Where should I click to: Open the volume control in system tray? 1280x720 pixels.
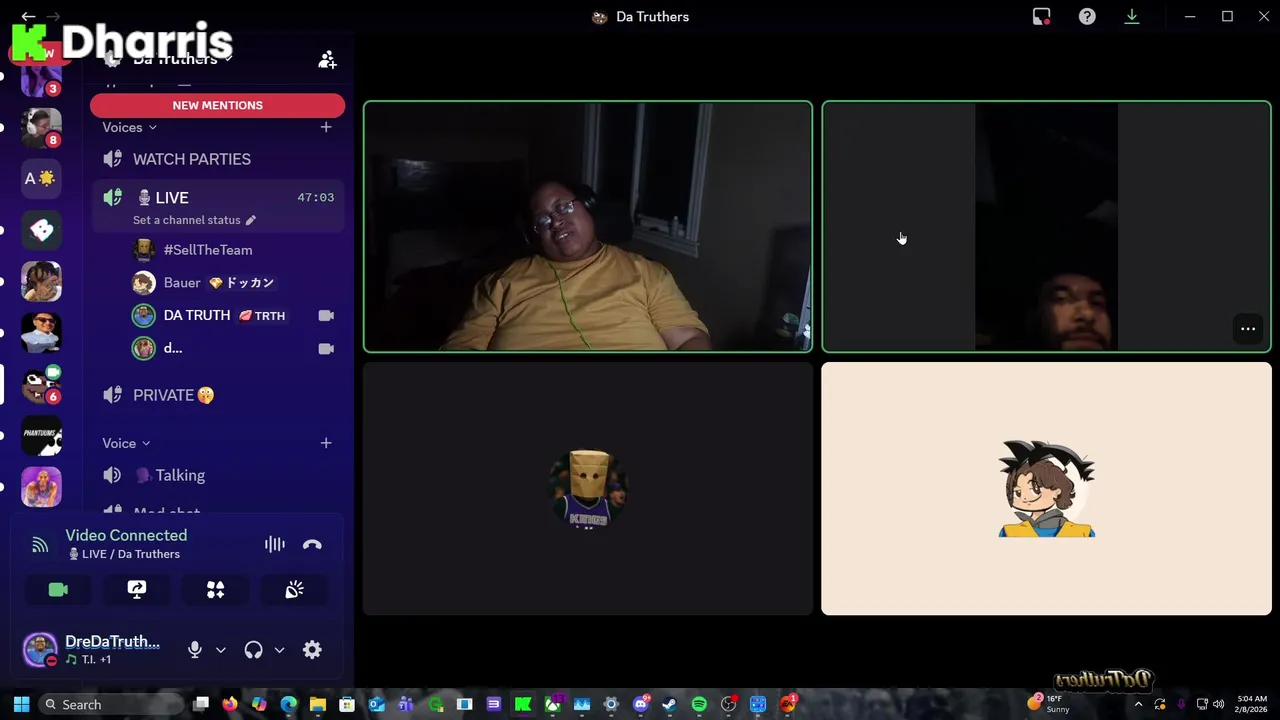(x=1218, y=704)
